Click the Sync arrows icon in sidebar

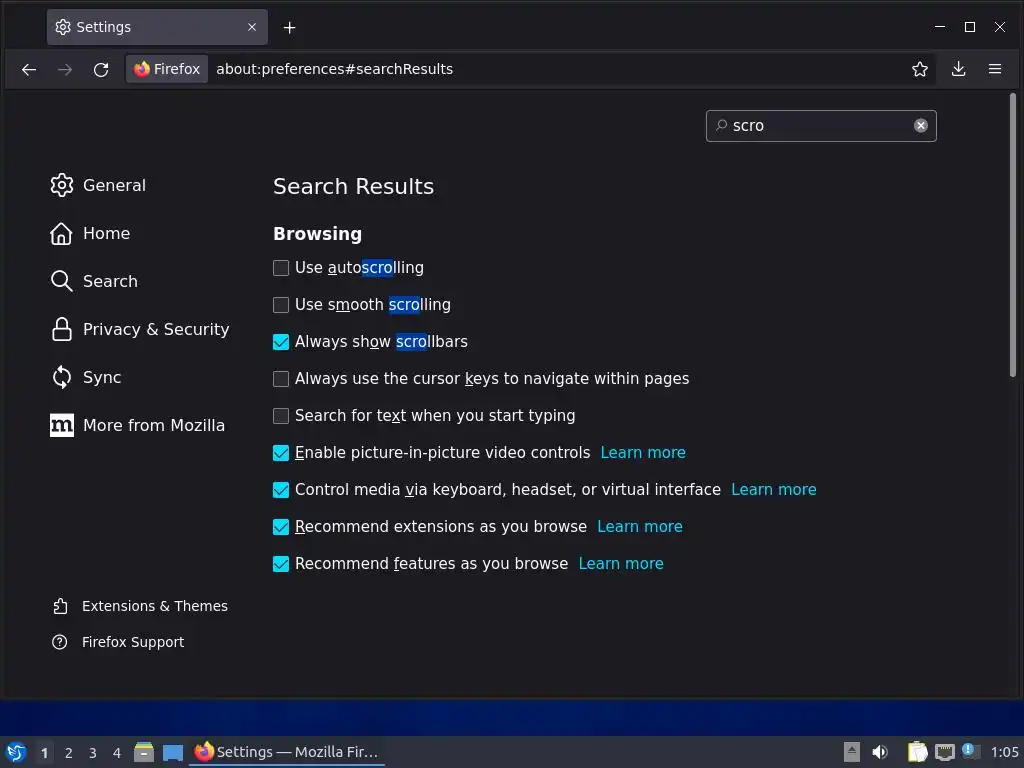click(61, 377)
